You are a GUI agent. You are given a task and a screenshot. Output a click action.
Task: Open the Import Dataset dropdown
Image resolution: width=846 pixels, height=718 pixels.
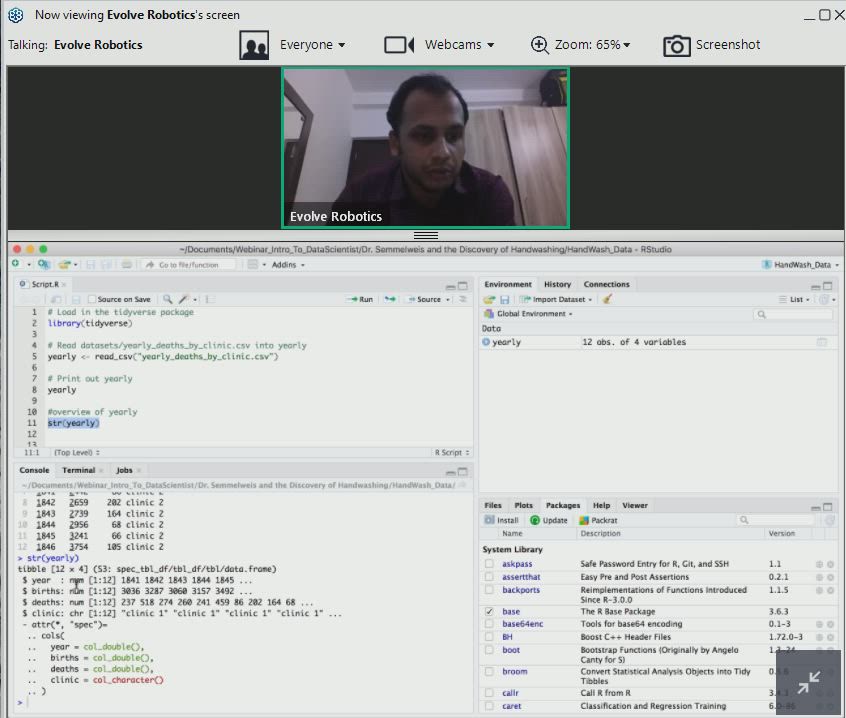[x=556, y=299]
